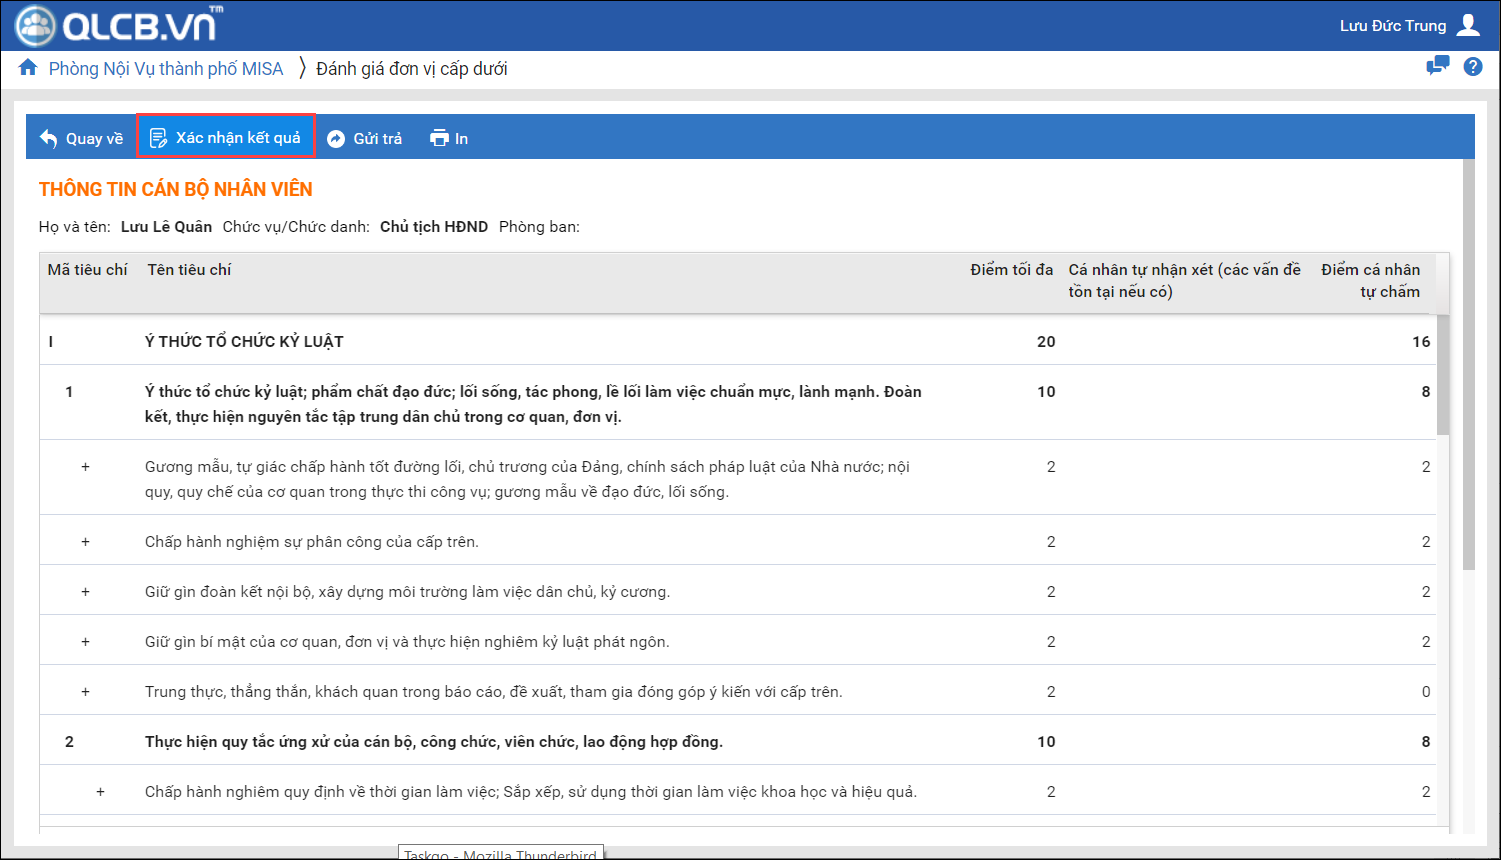
Task: Expand the Chấp hành nghiêm sự phân công row
Action: coord(85,542)
